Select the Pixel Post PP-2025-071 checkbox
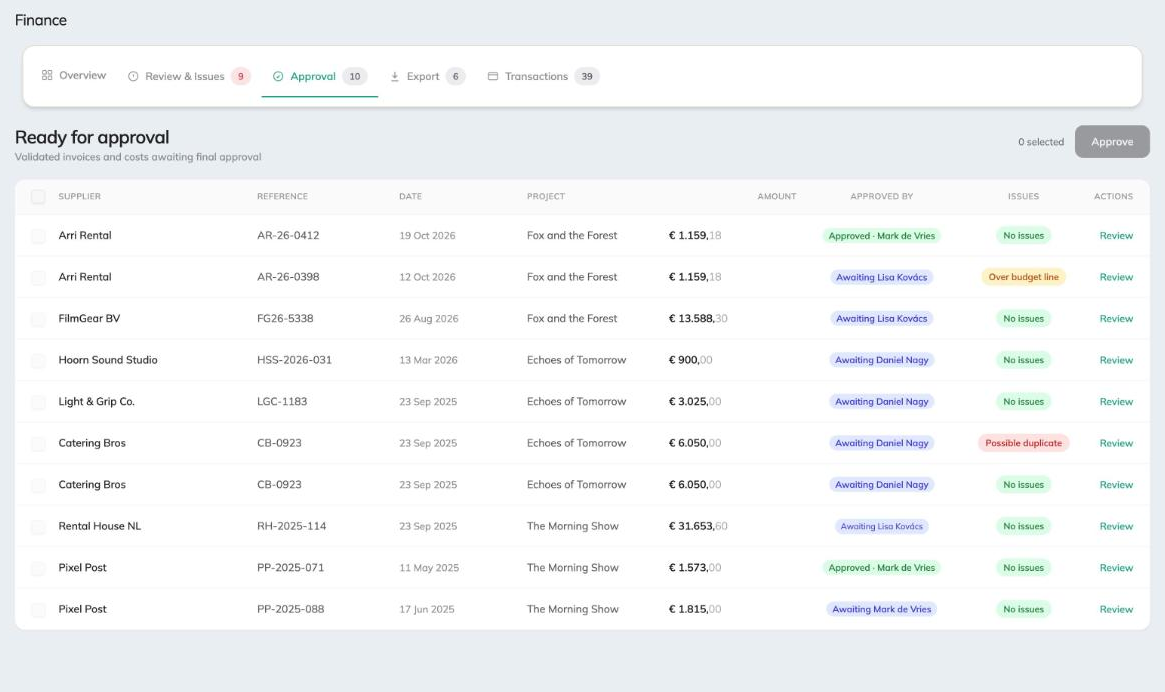The width and height of the screenshot is (1165, 692). point(38,568)
